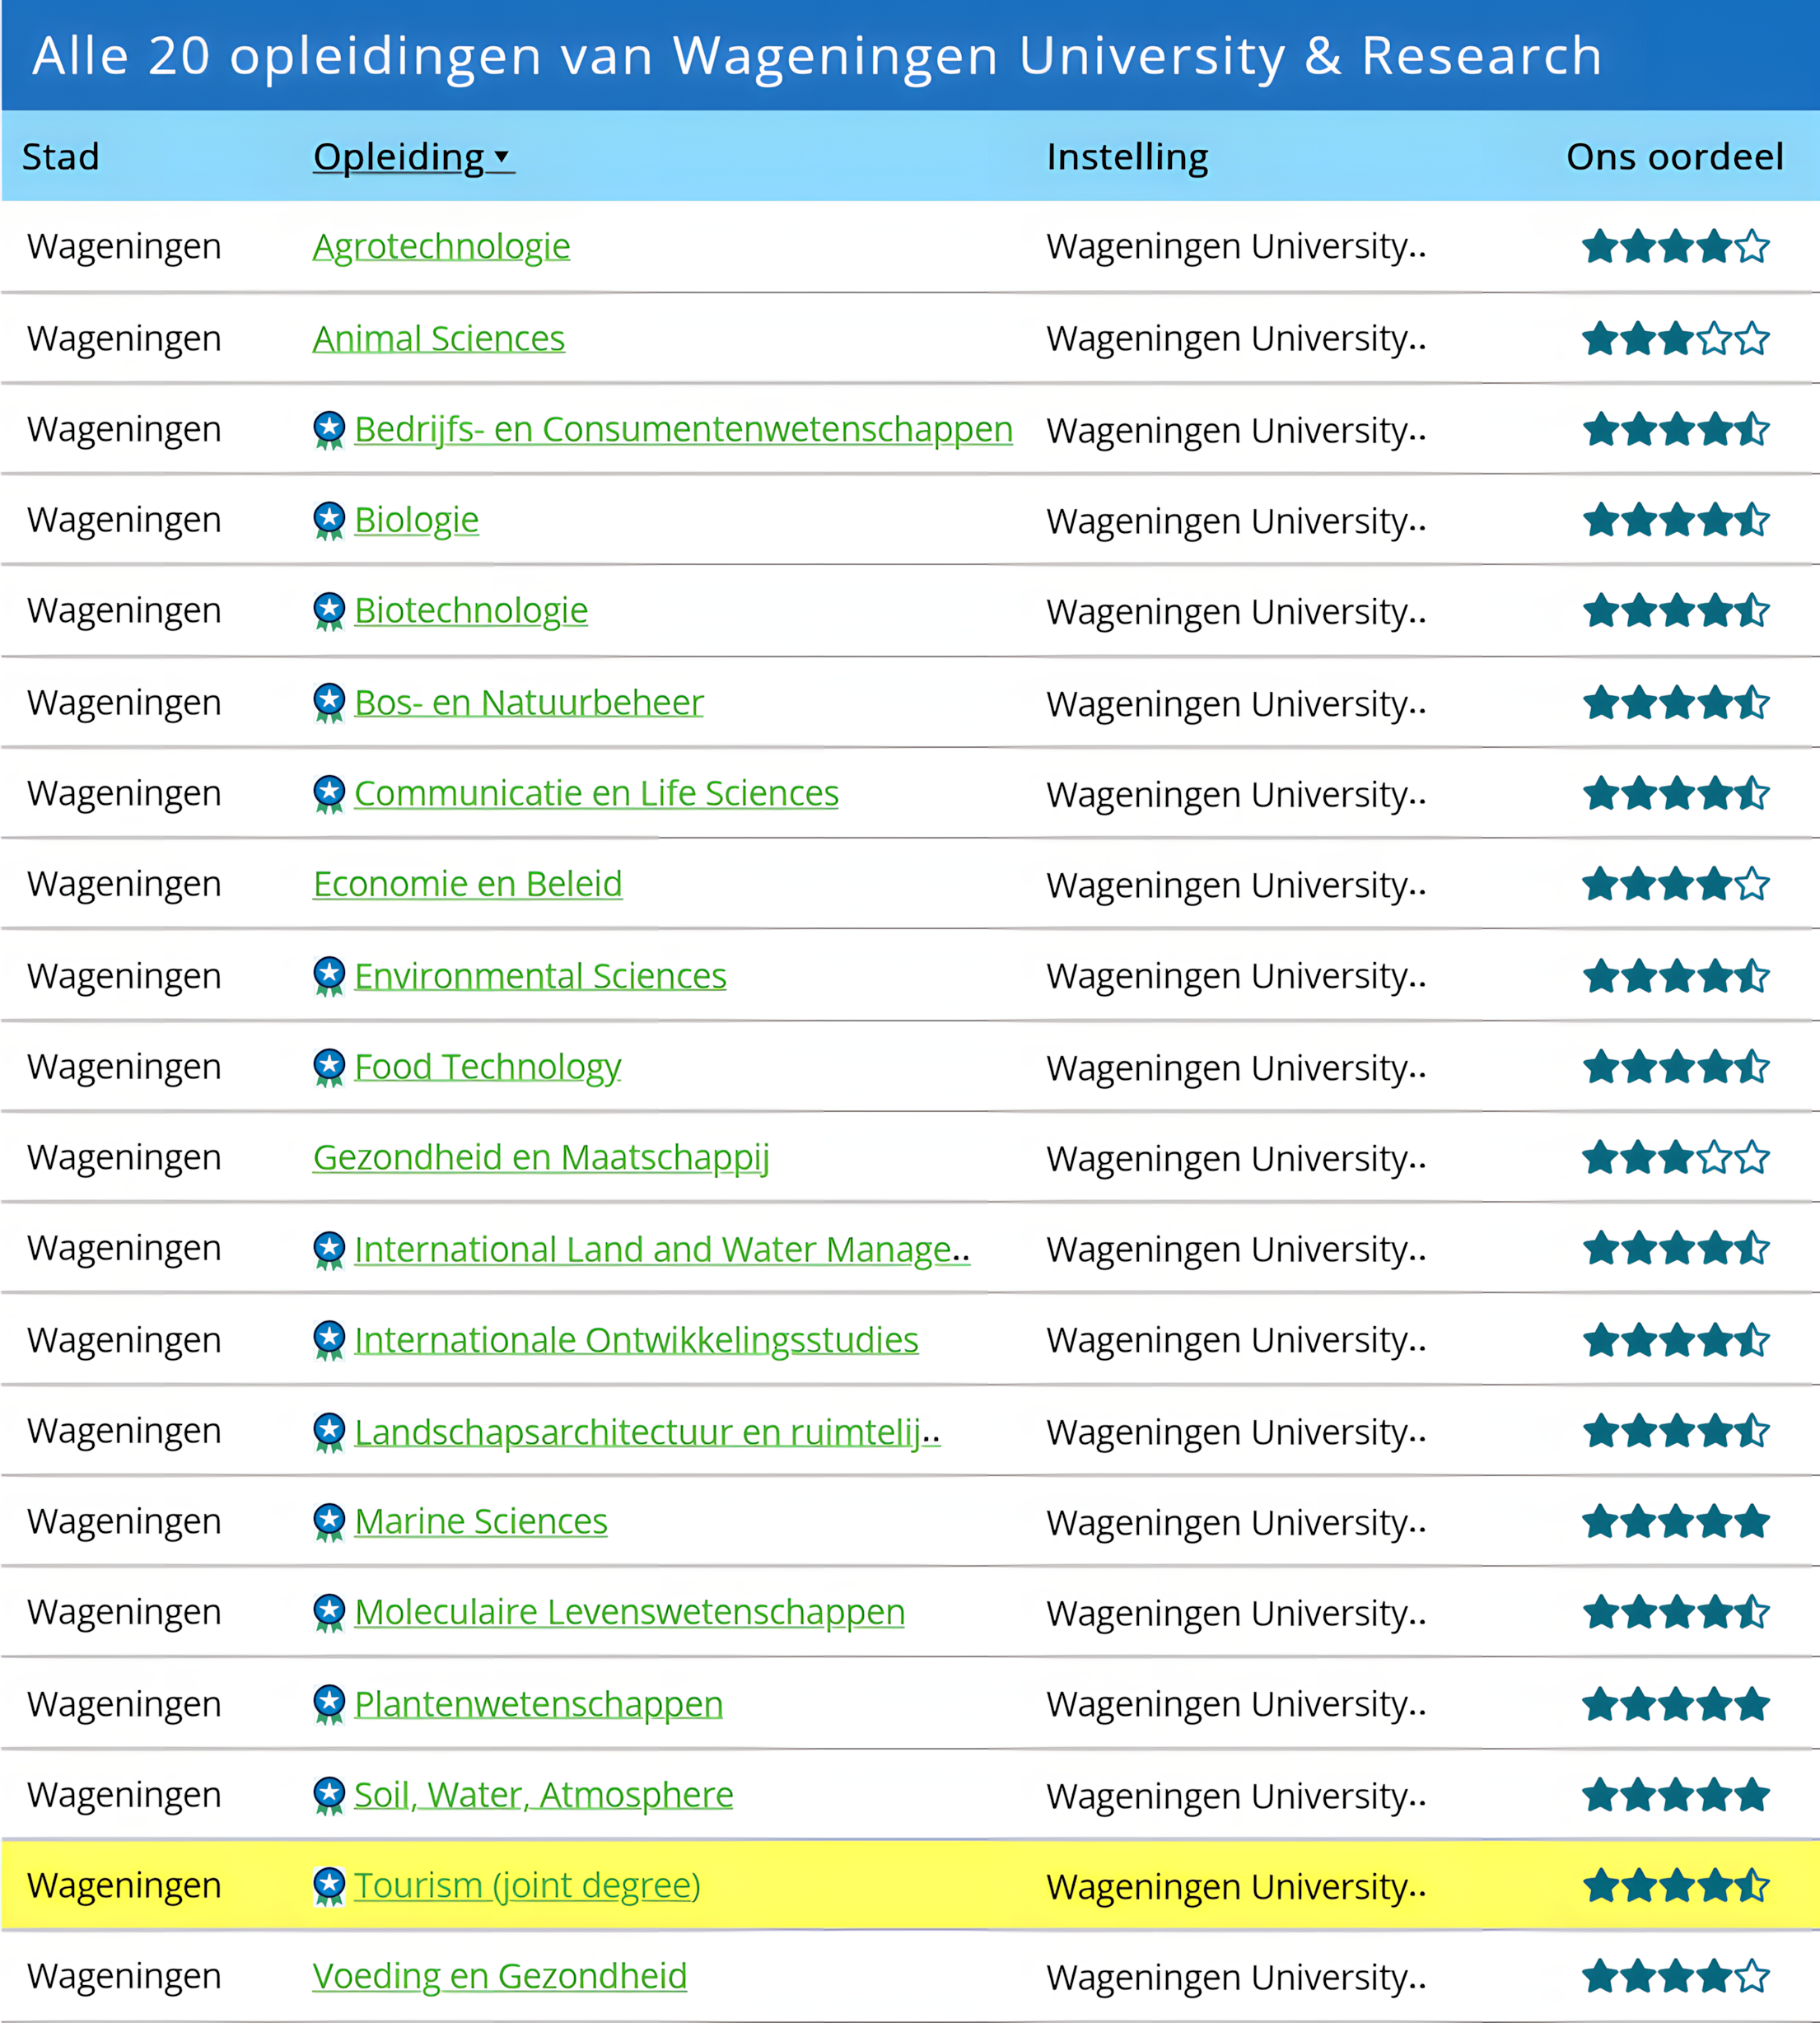The width and height of the screenshot is (1820, 2023).
Task: Click the institution cell in the Biologie row
Action: coord(1237,521)
